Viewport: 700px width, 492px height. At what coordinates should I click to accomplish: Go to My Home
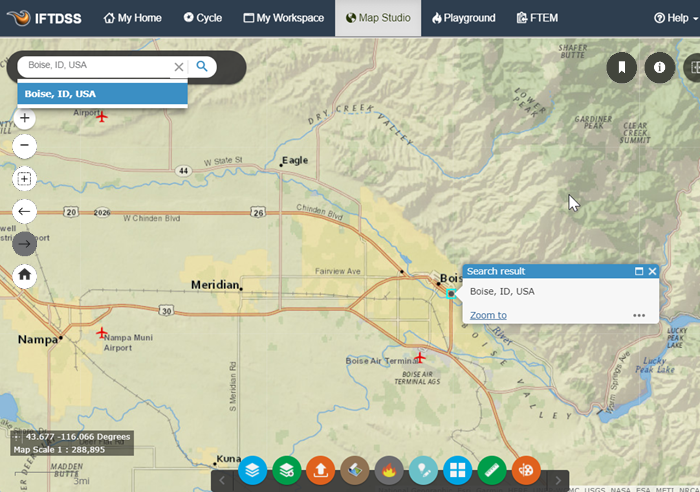point(133,18)
